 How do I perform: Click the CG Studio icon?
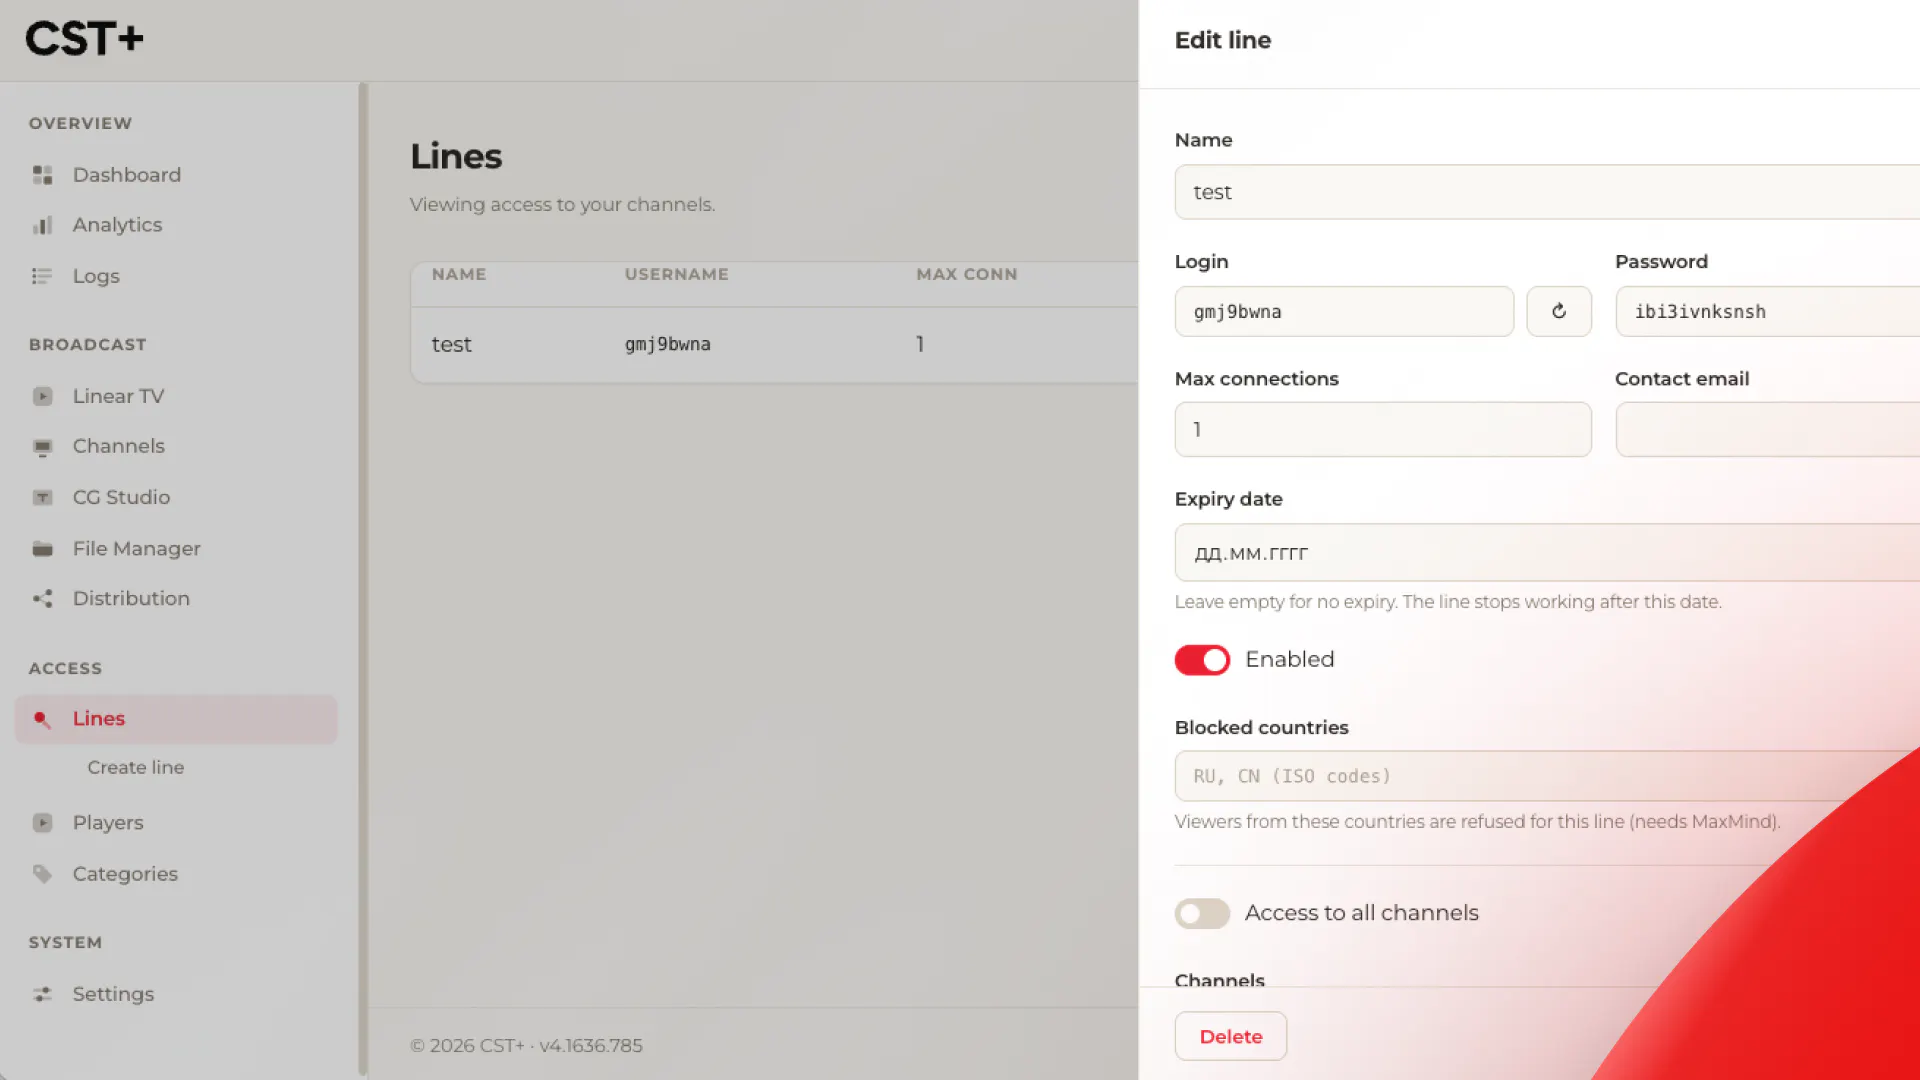[42, 497]
